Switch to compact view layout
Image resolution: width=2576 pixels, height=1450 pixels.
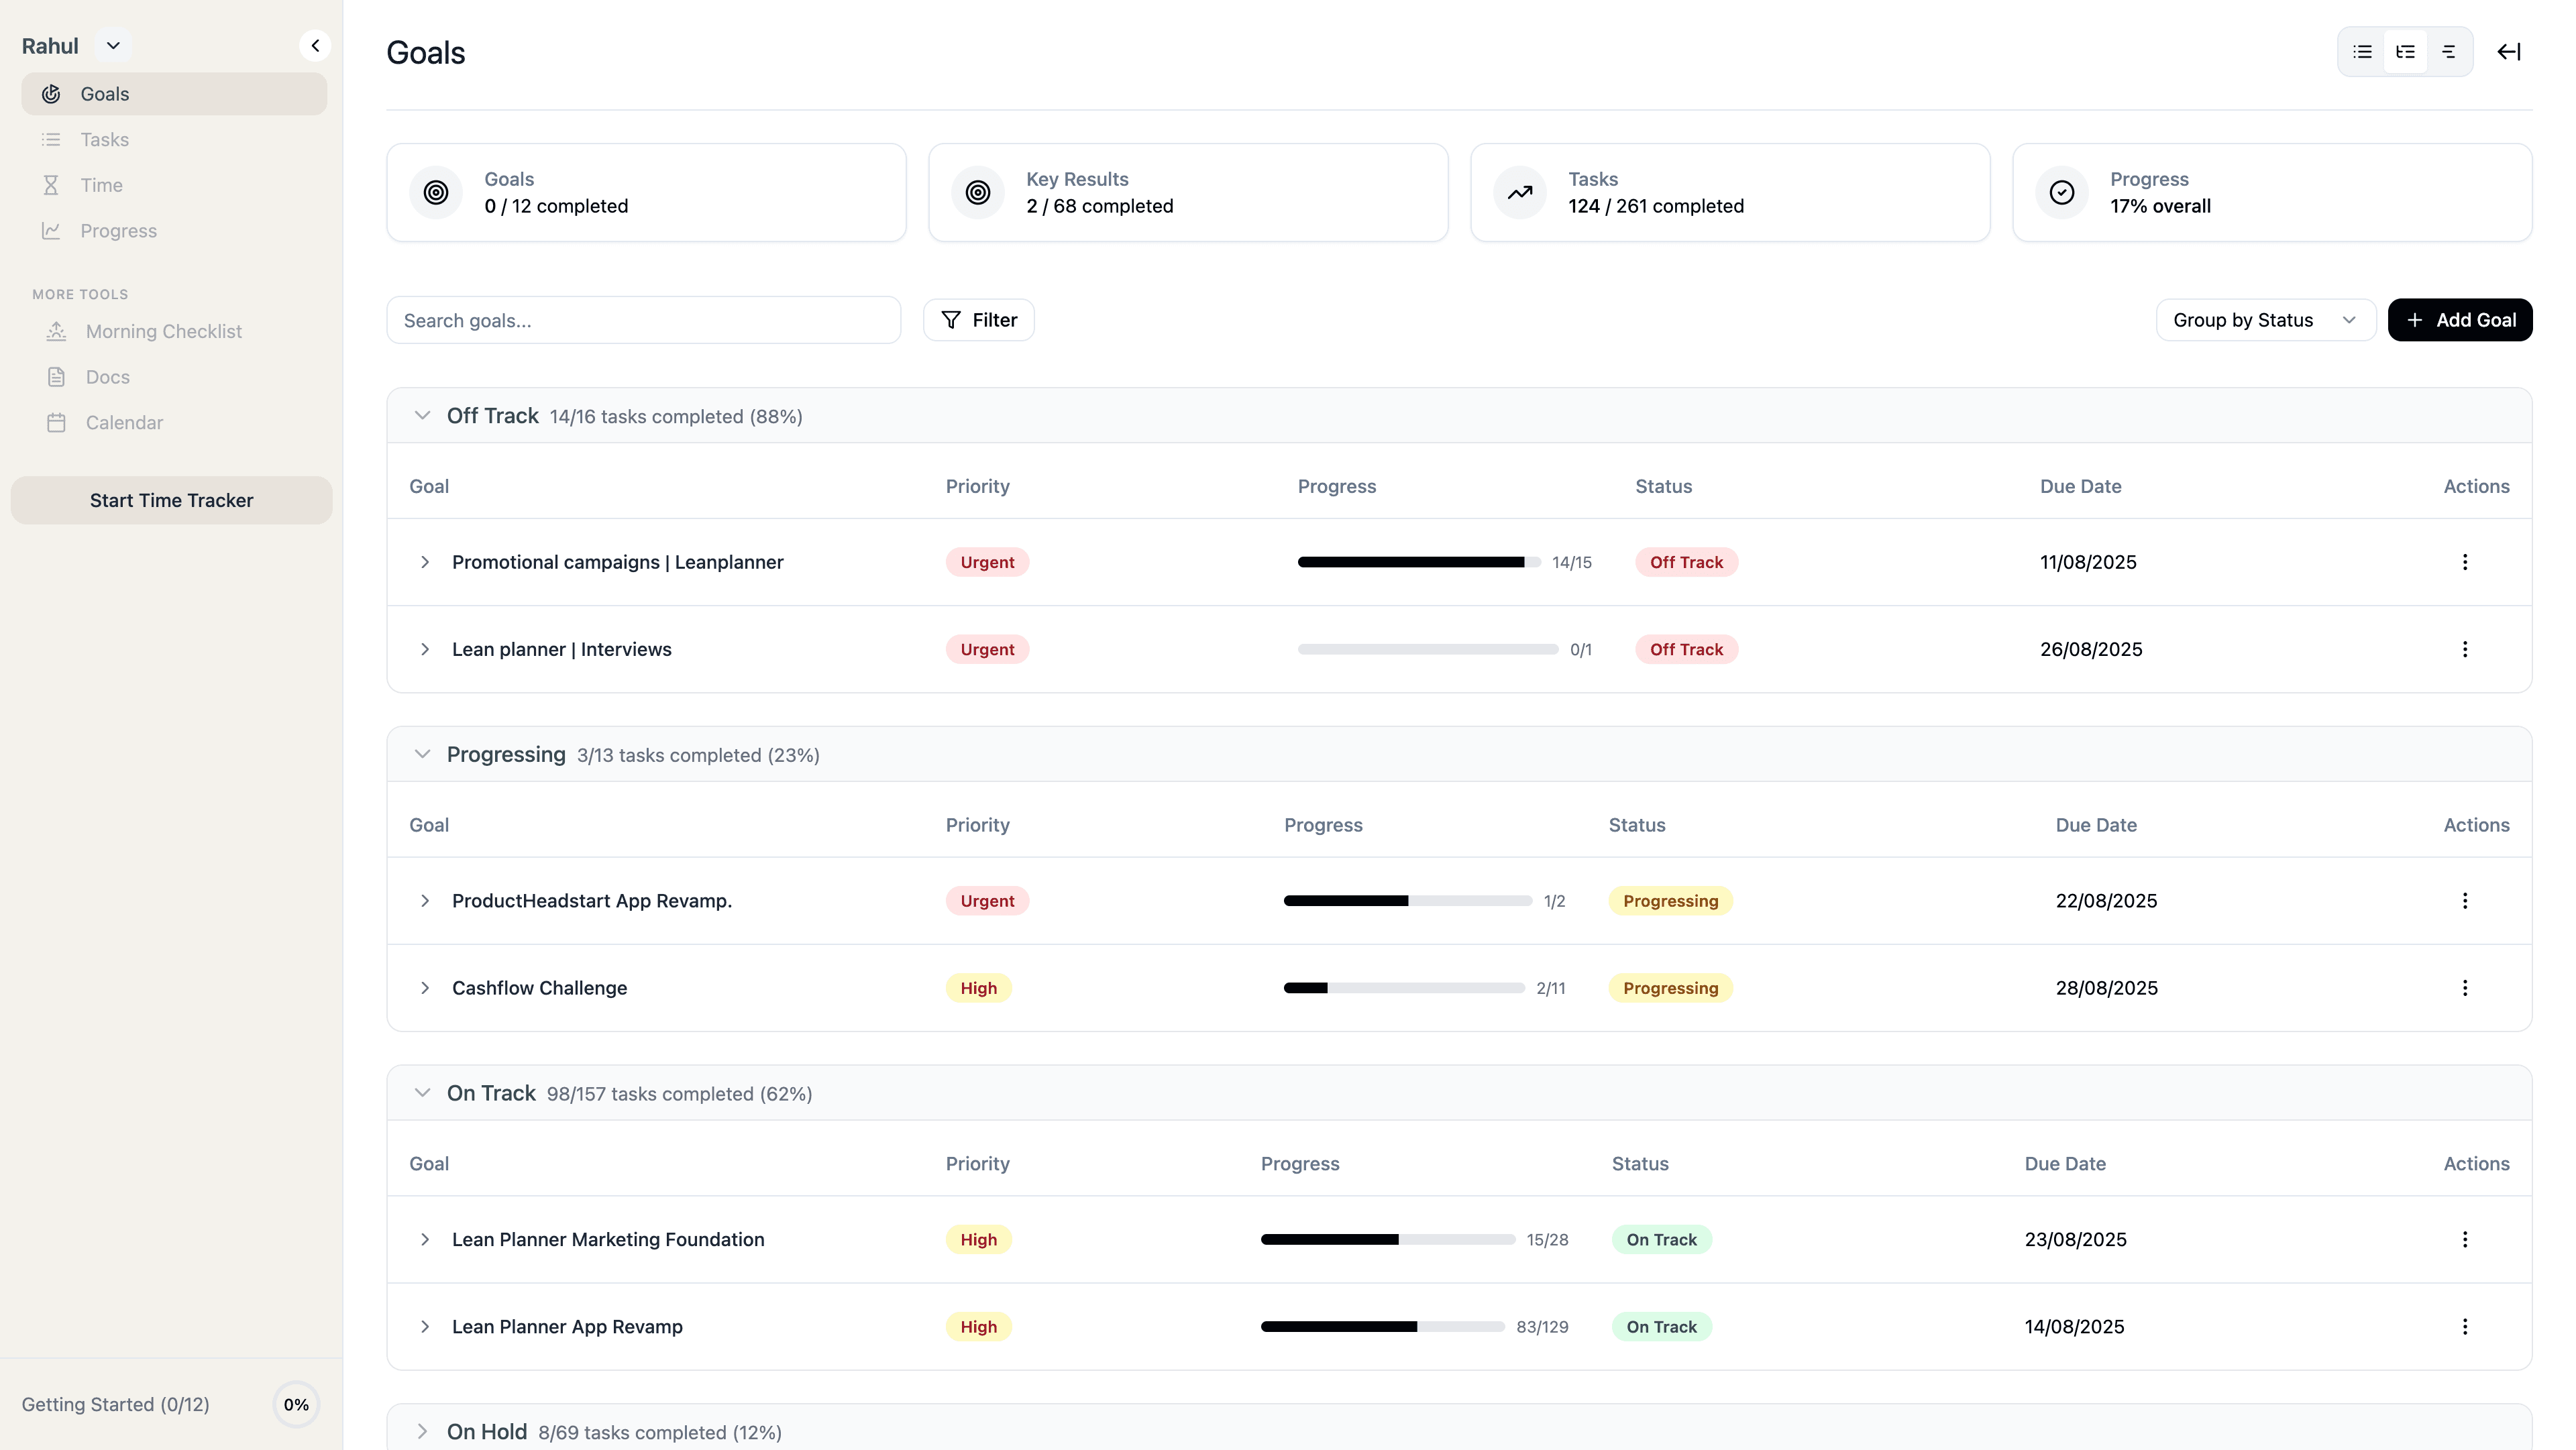coord(2449,51)
